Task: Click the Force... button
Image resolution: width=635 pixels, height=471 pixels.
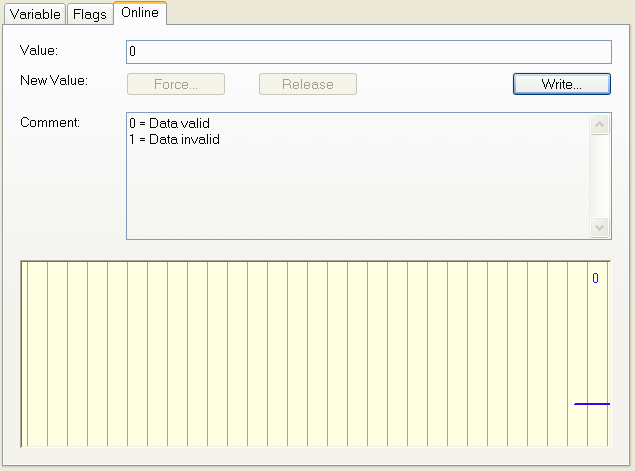Action: coord(176,84)
